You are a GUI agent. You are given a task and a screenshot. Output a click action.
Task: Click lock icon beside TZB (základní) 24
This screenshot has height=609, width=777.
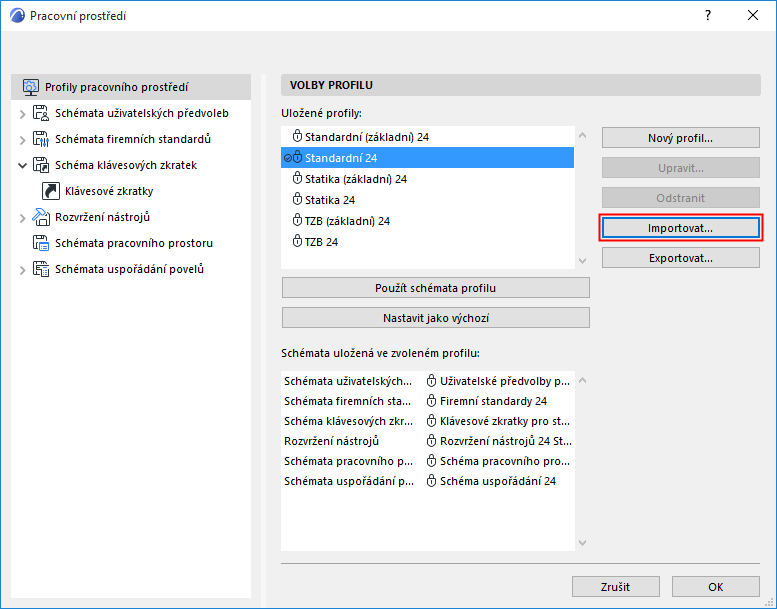(x=297, y=220)
